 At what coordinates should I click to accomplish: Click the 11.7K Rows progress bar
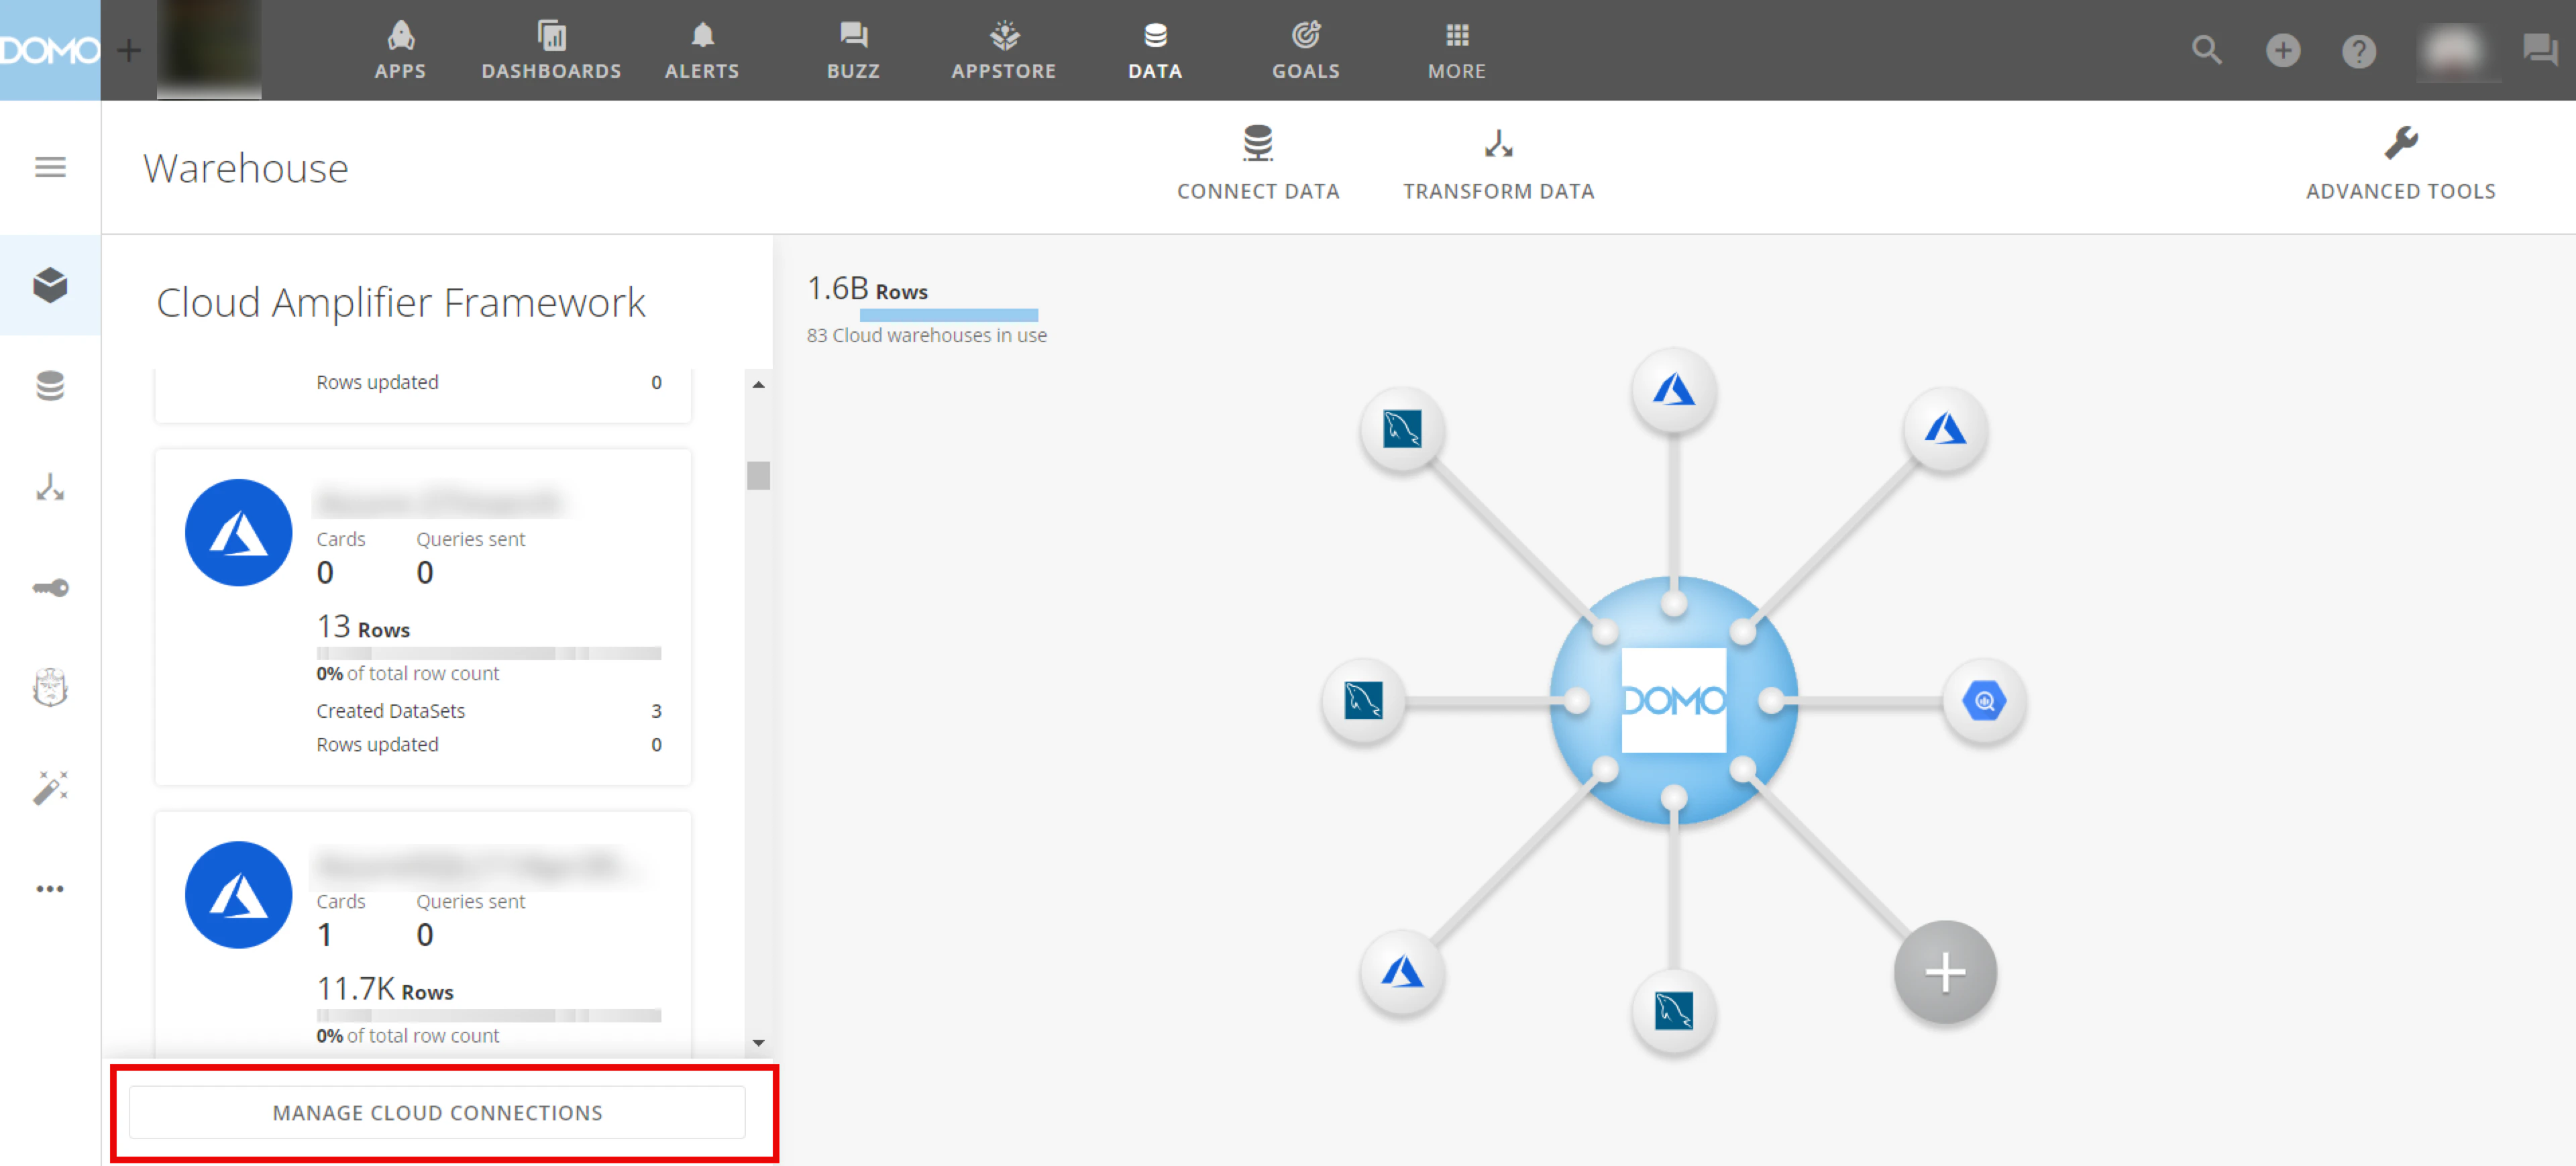(x=489, y=1016)
